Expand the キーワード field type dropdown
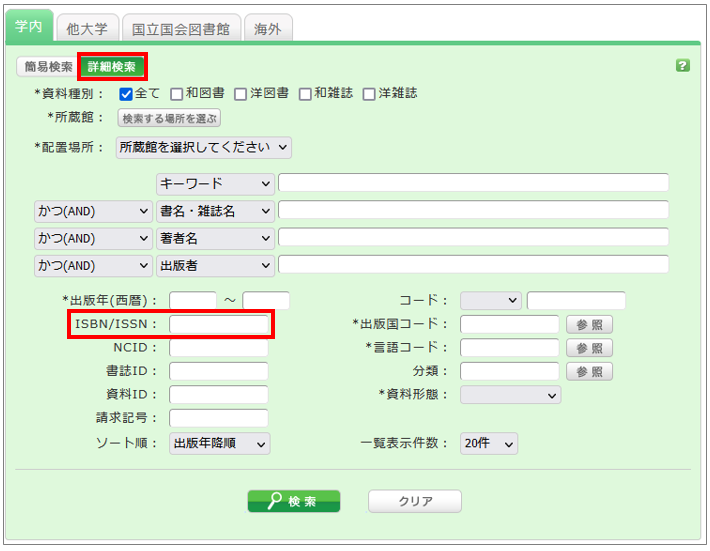 coord(215,184)
